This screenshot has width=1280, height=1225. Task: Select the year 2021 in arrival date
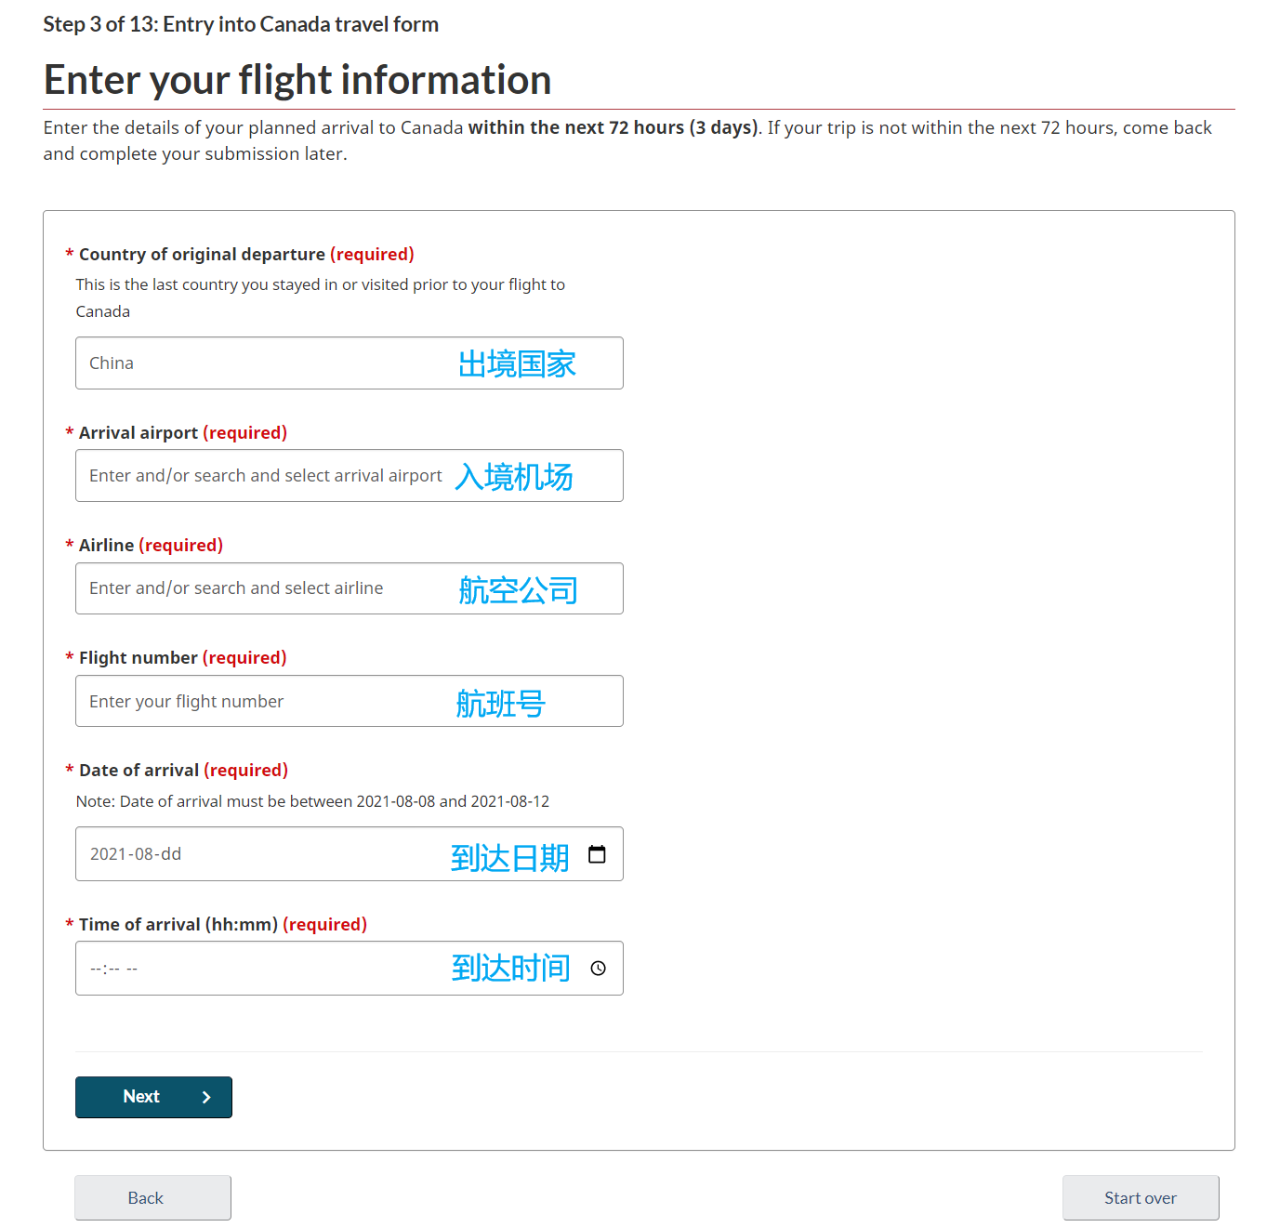(x=109, y=854)
